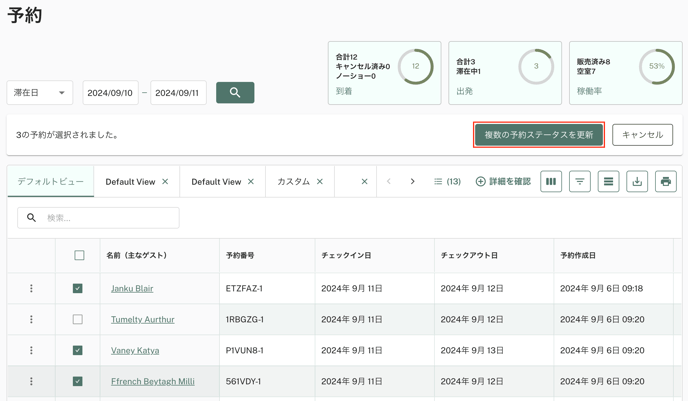This screenshot has width=688, height=401.
Task: Switch to the デフォルトビュー tab
Action: pyautogui.click(x=50, y=182)
